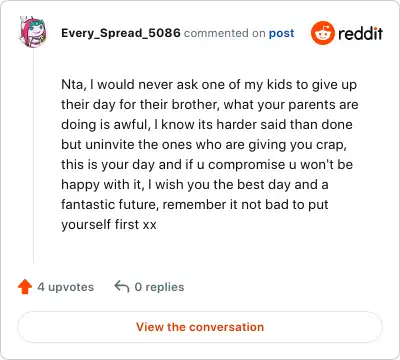Click the final line "yourself first xx"

click(x=109, y=224)
